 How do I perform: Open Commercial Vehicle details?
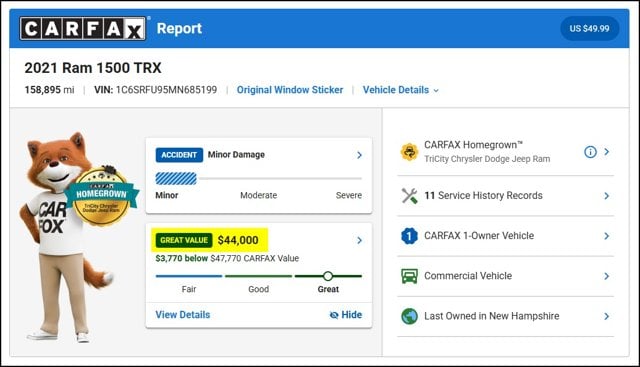505,276
